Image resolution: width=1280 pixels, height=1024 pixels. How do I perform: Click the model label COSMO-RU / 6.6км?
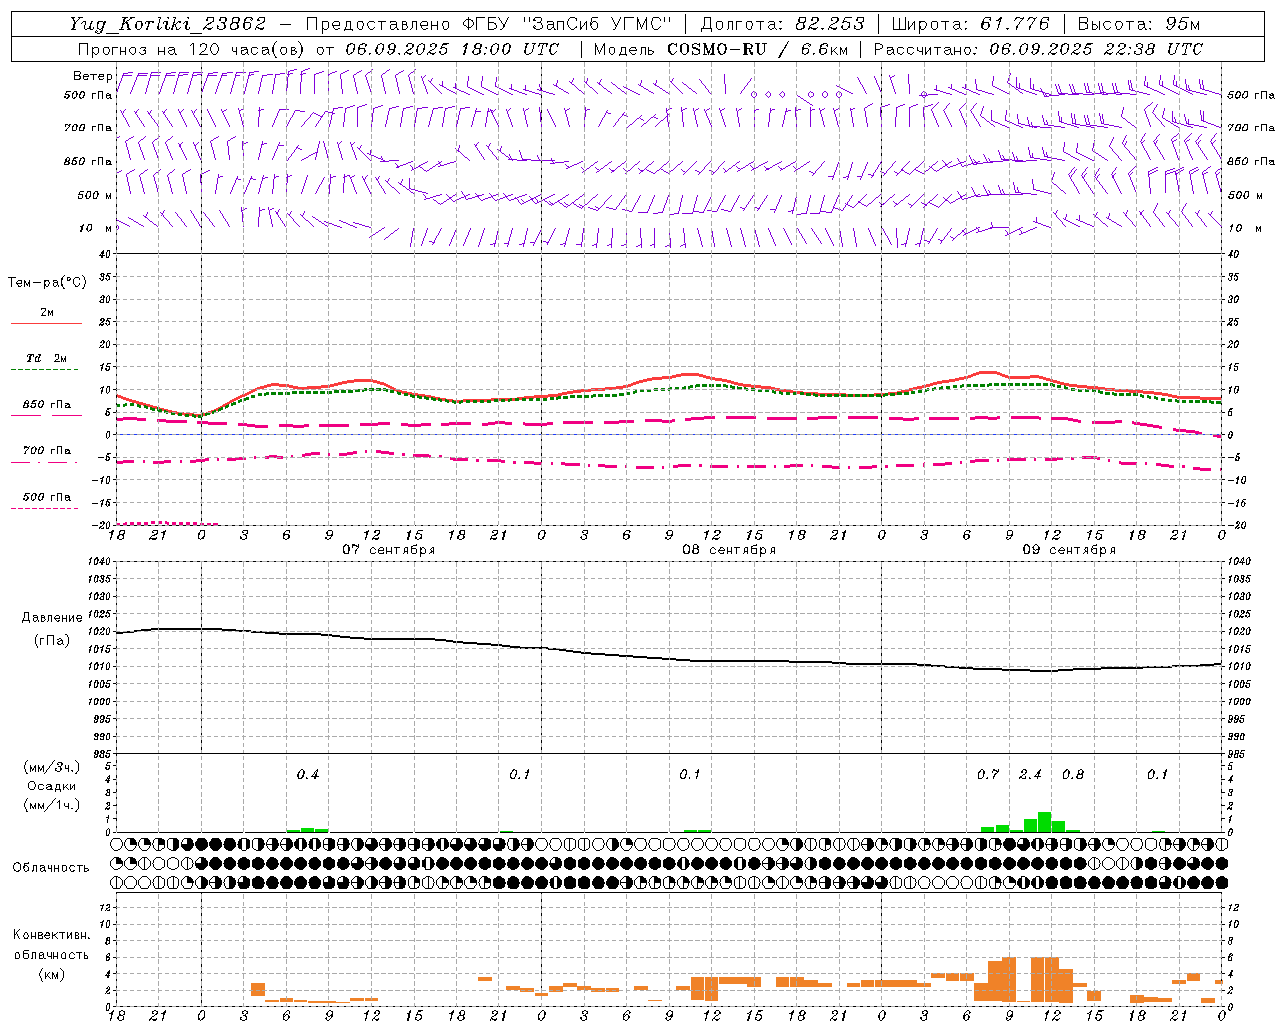pos(757,49)
